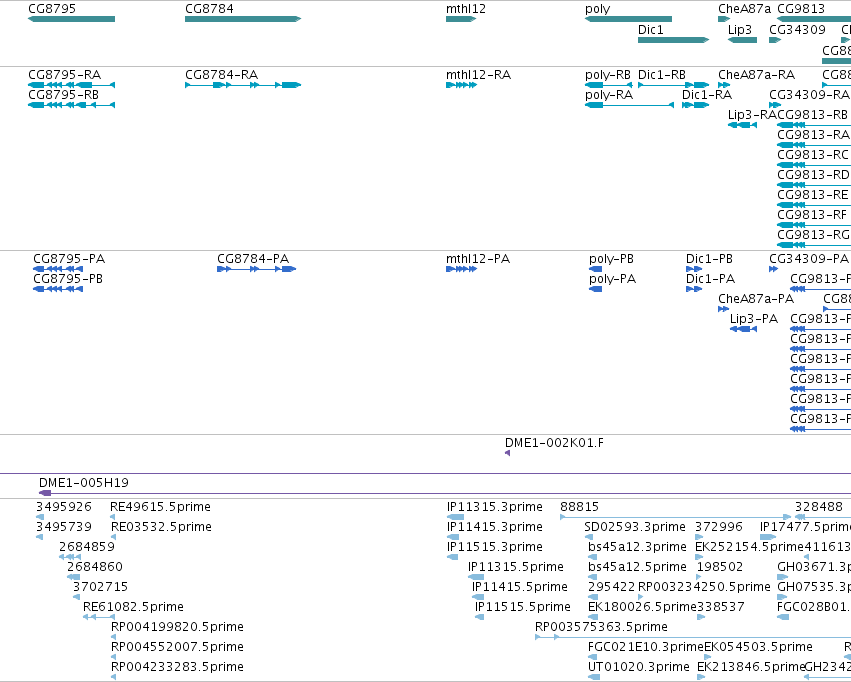Image resolution: width=851 pixels, height=682 pixels.
Task: Click the UT01020.3prime EST label
Action: tap(639, 667)
